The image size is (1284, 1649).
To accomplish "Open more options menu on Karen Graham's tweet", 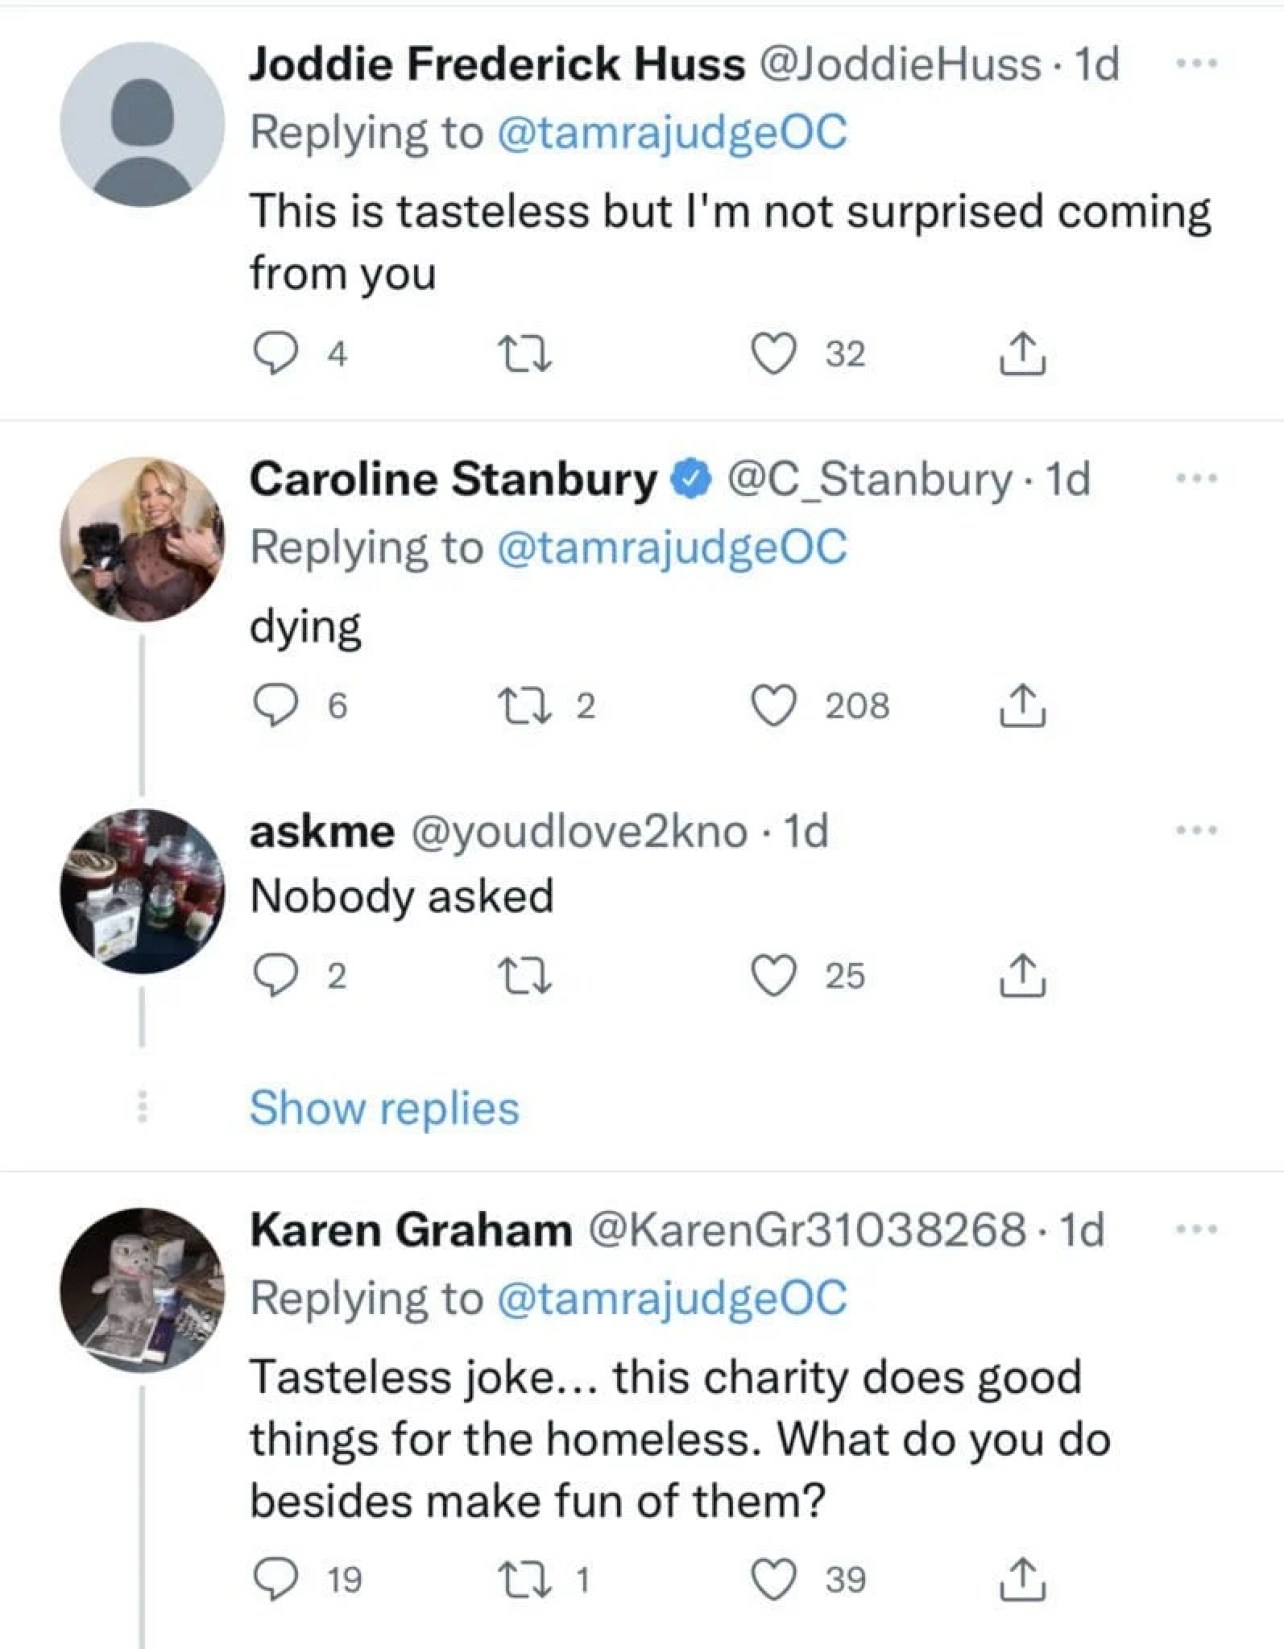I will pyautogui.click(x=1196, y=1229).
